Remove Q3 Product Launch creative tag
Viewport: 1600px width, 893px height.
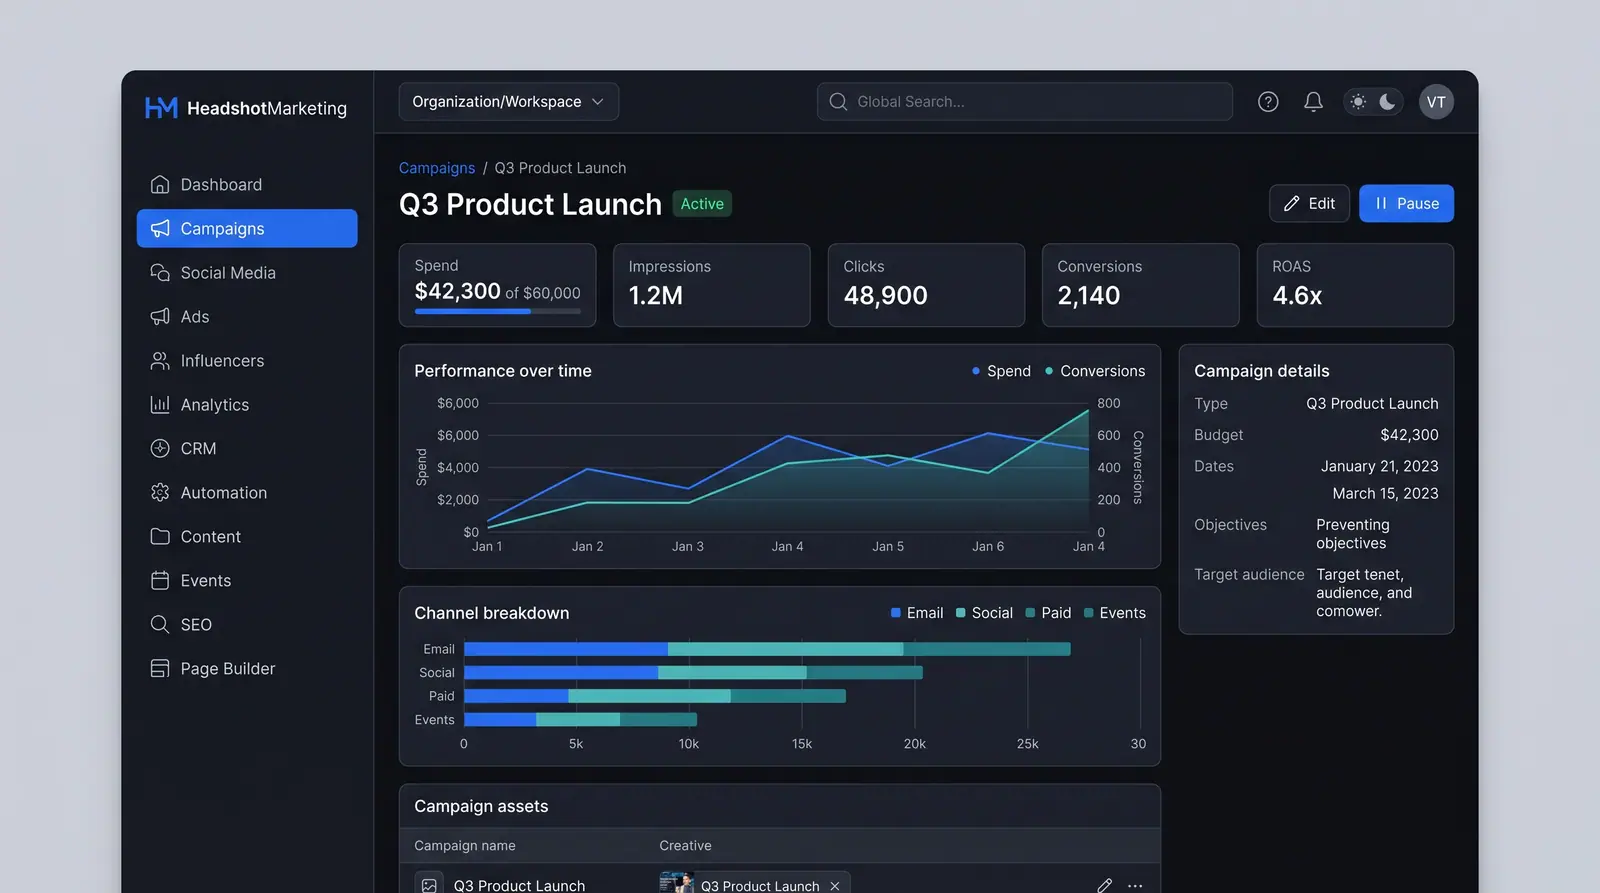pyautogui.click(x=835, y=886)
